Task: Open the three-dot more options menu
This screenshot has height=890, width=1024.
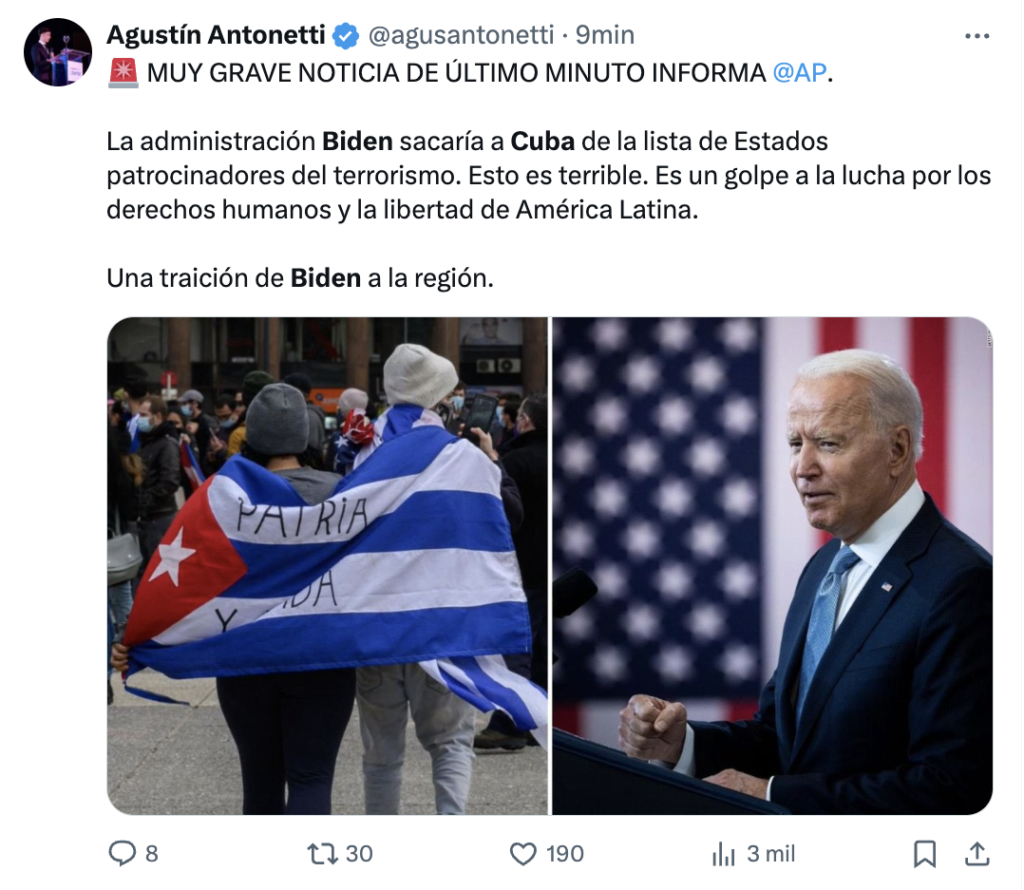Action: pyautogui.click(x=977, y=36)
